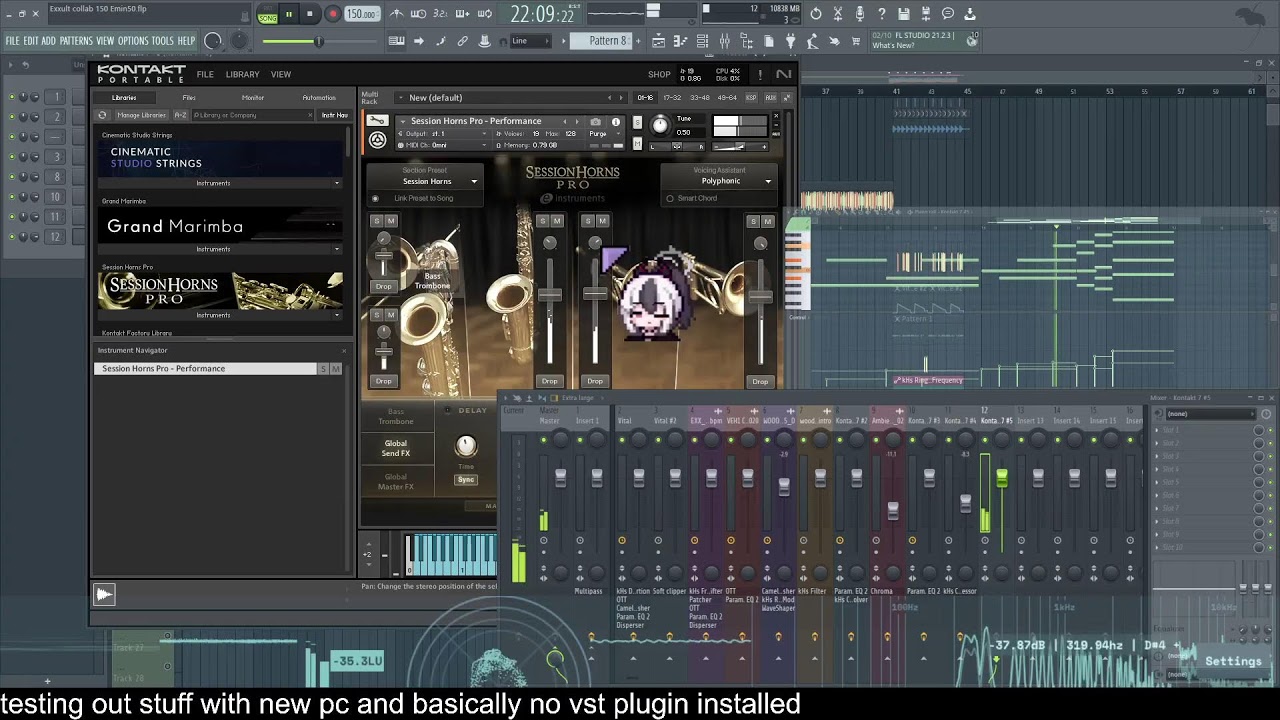This screenshot has height=720, width=1280.
Task: Click the Global Send FX button
Action: (396, 448)
